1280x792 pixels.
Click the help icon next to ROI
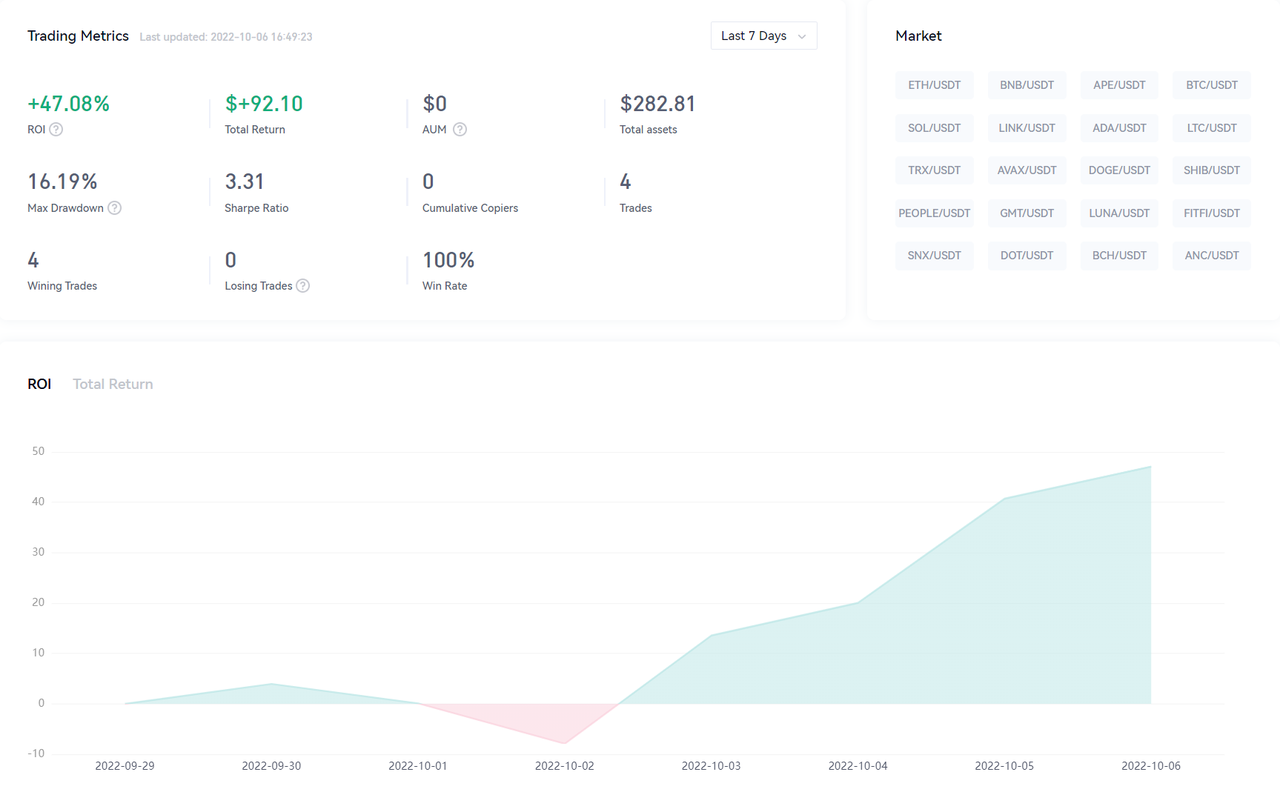[x=56, y=129]
